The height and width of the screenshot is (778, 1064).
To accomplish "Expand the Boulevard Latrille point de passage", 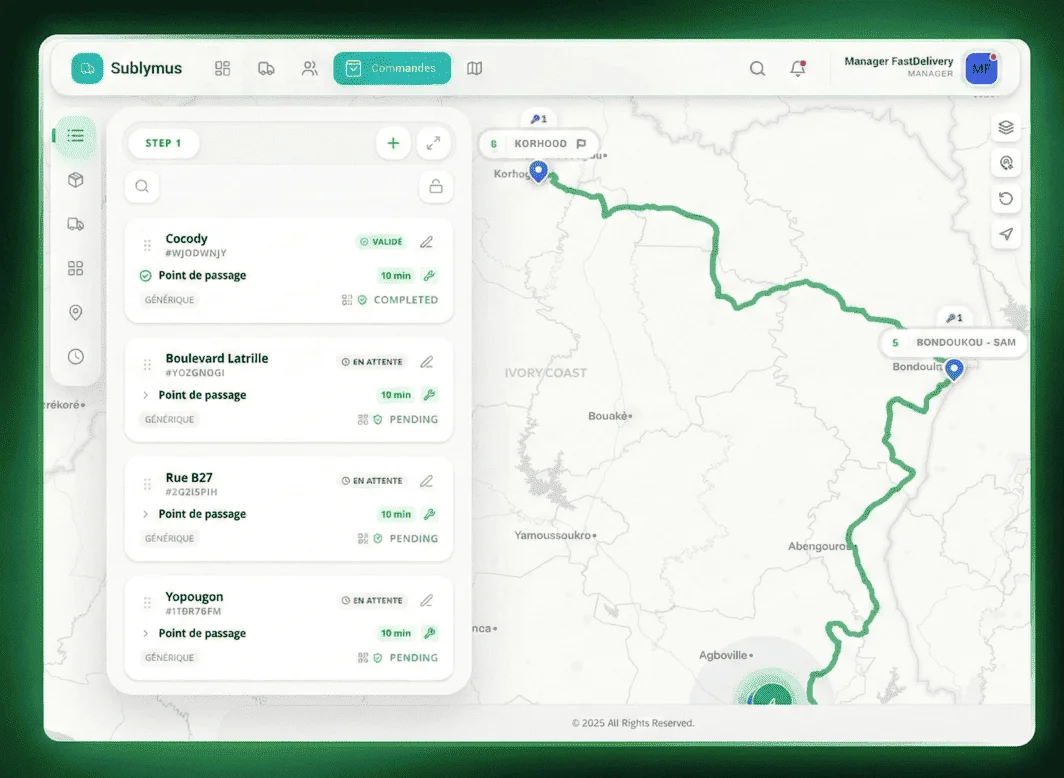I will click(145, 395).
